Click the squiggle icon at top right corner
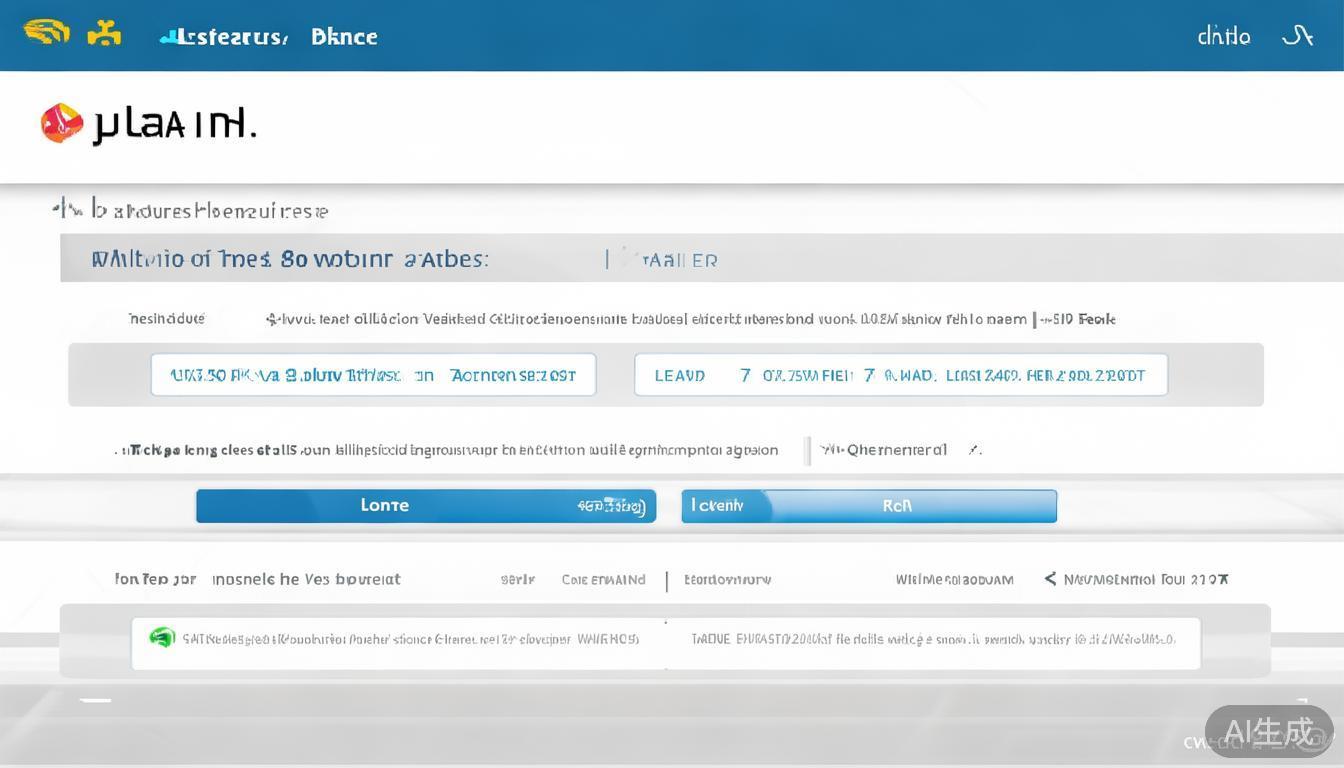 coord(1297,36)
